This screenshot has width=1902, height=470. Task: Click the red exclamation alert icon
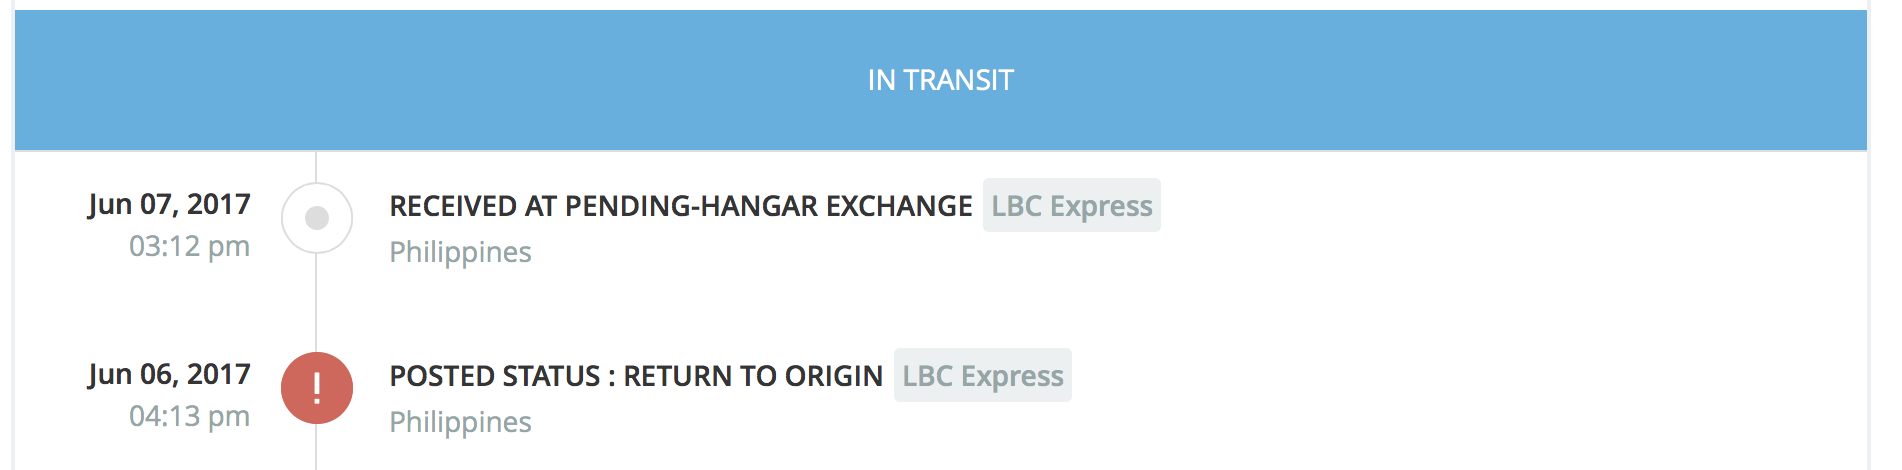(317, 388)
